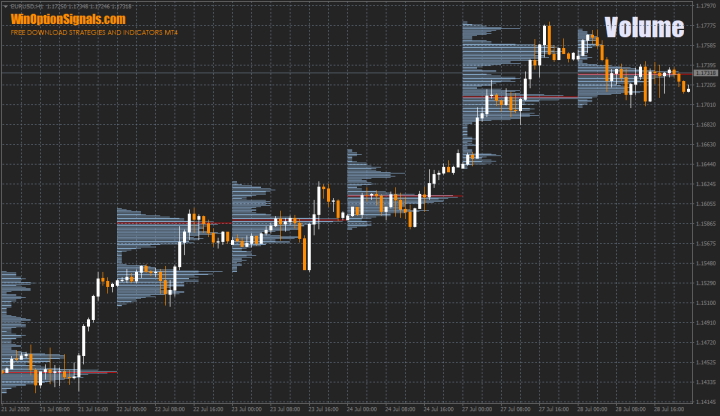Open the WinOptionSignals.com logo link
720x416 pixels.
point(68,19)
